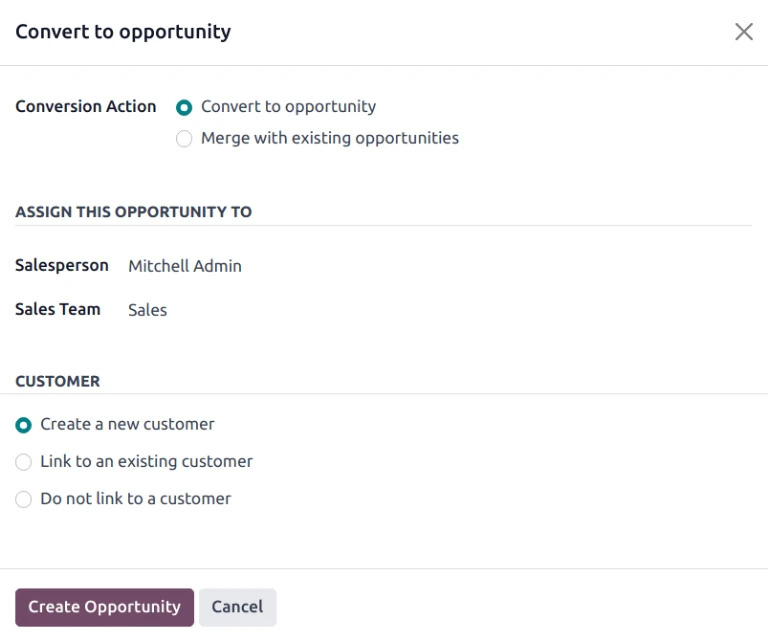This screenshot has width=768, height=641.
Task: Click the dialog title Convert to opportunity
Action: (123, 32)
